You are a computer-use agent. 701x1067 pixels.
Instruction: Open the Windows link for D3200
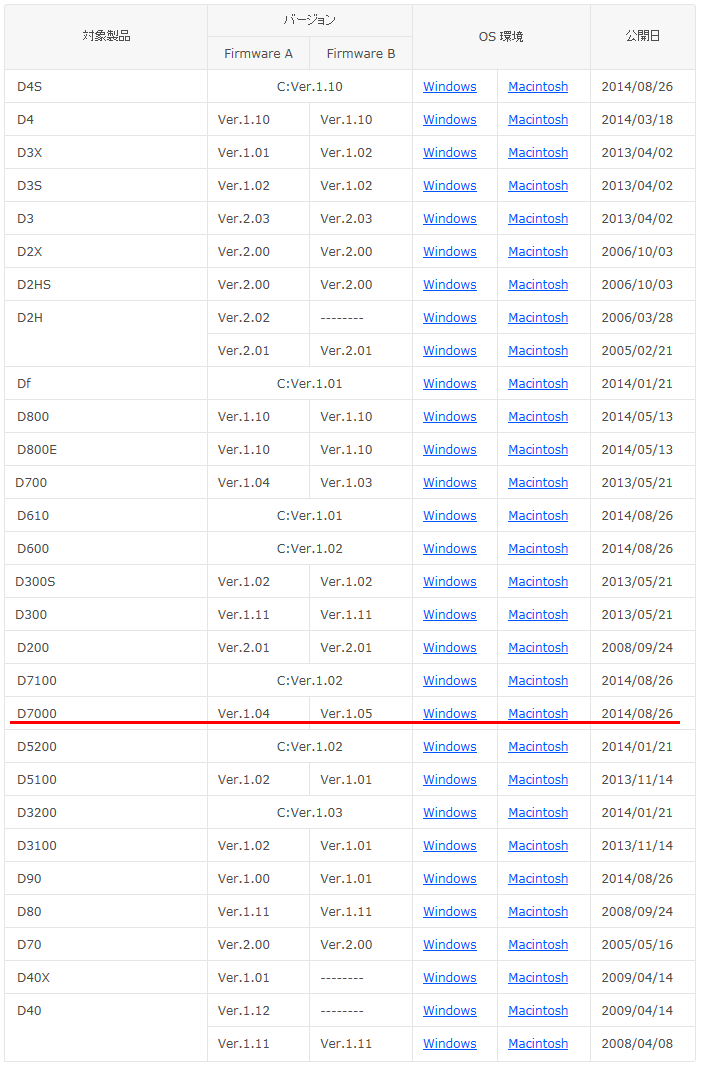point(449,812)
